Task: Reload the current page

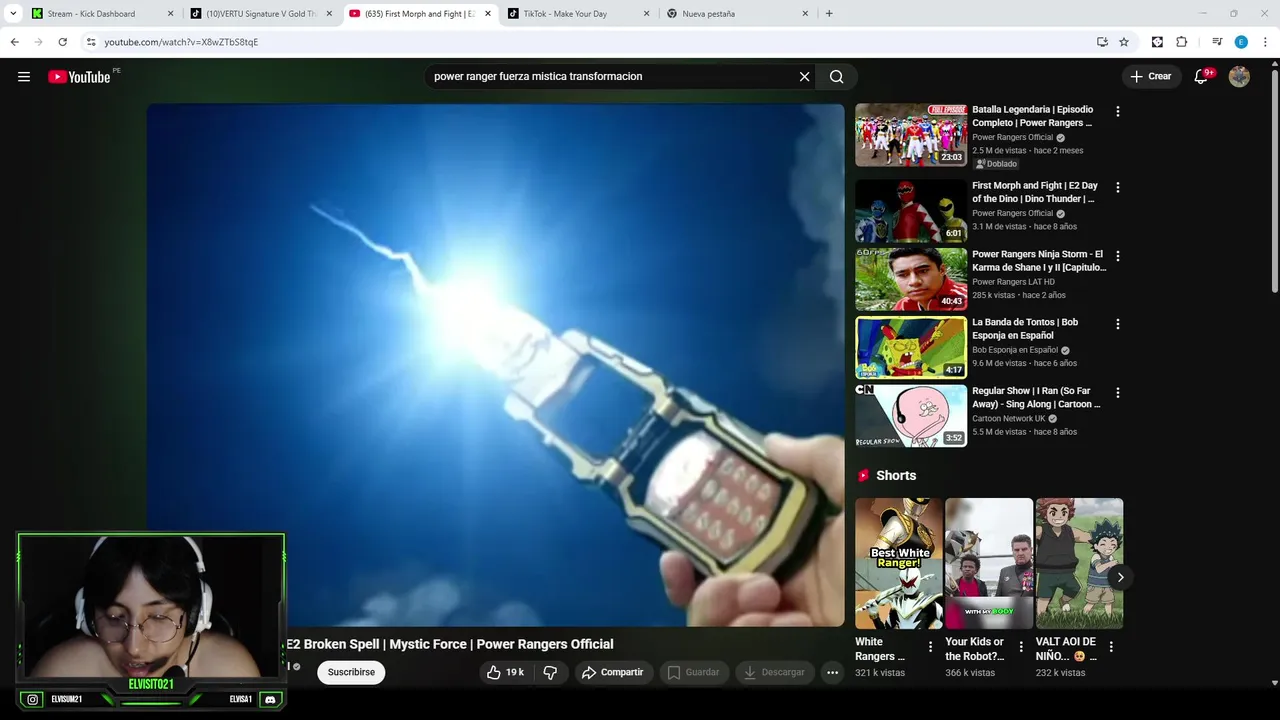Action: (62, 42)
